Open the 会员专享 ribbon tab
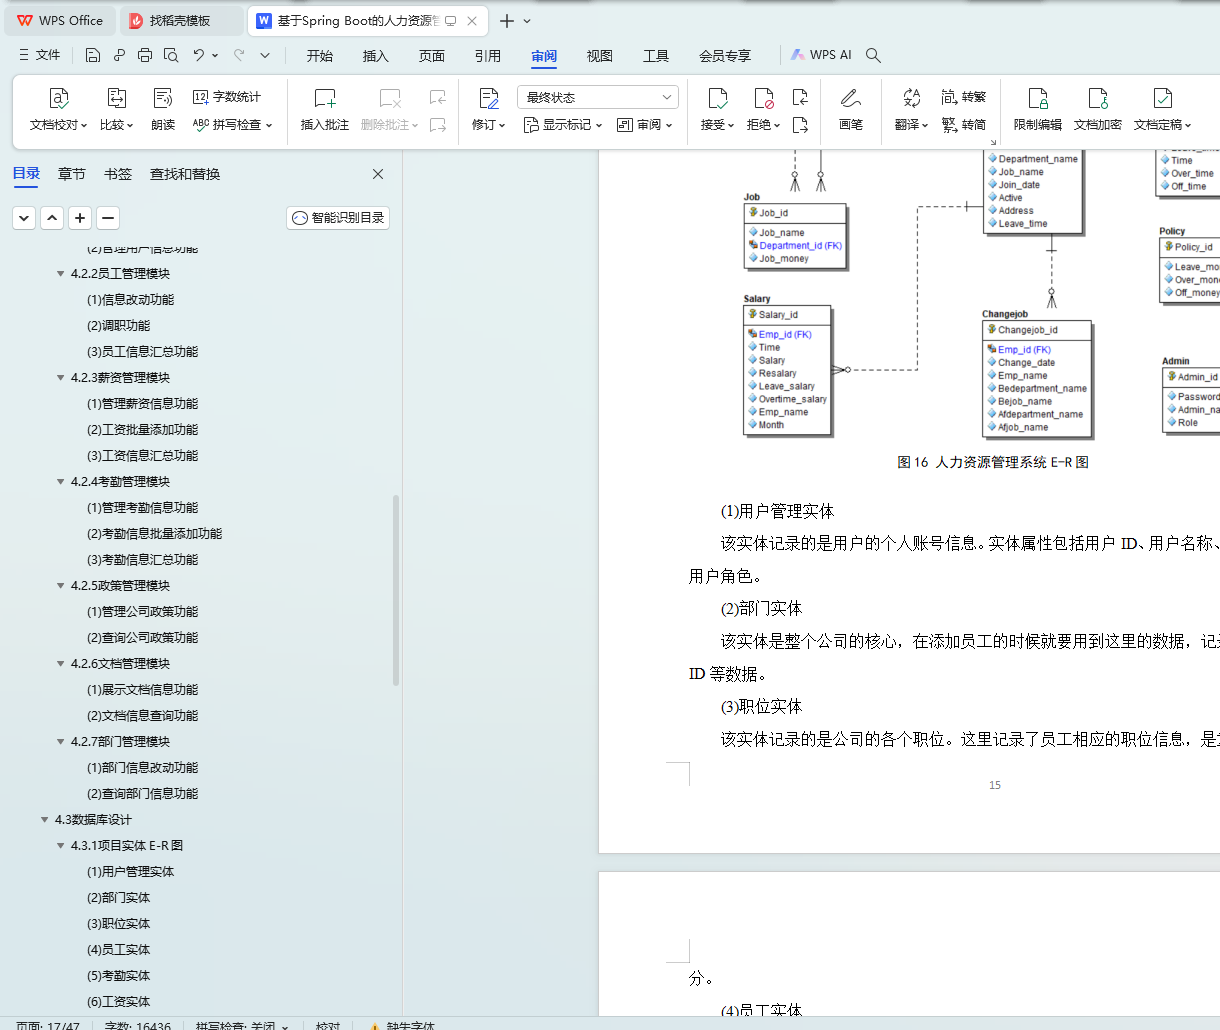 point(725,56)
